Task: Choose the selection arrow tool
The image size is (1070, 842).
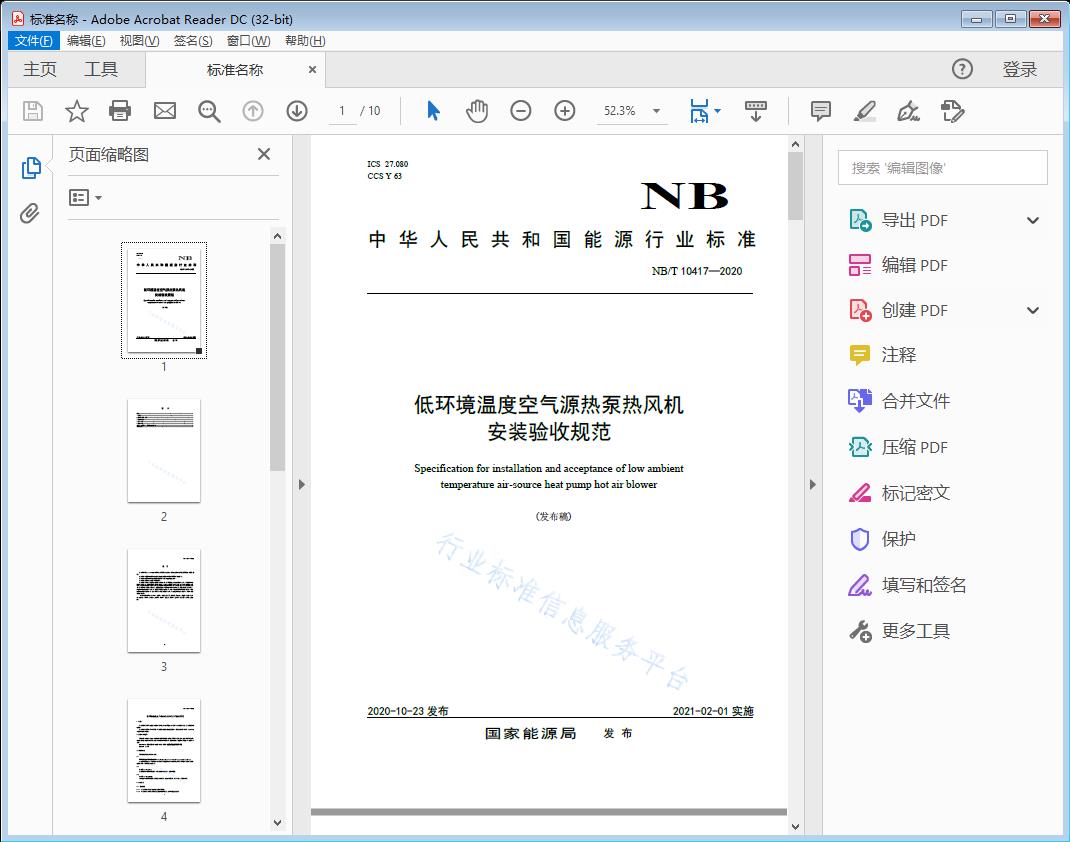Action: pos(433,111)
